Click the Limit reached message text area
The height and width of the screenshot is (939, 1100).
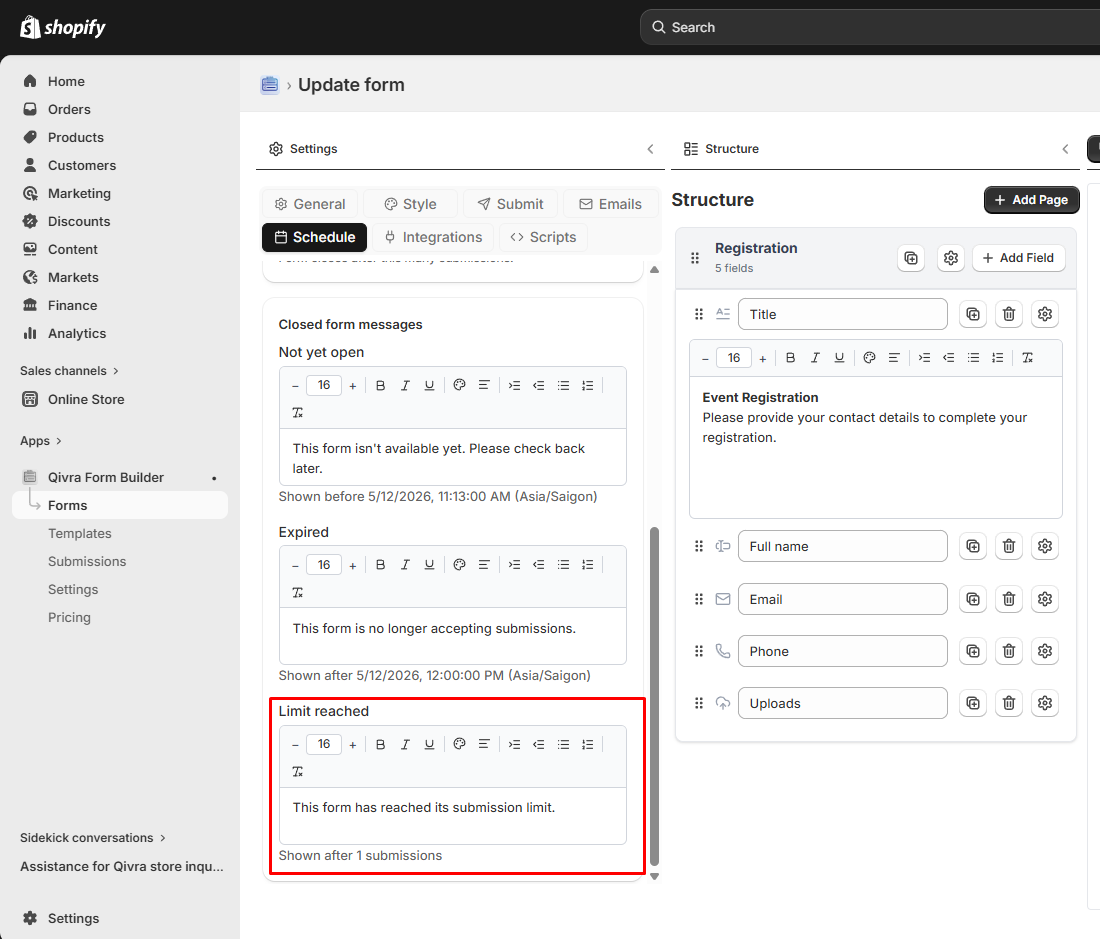coord(452,816)
